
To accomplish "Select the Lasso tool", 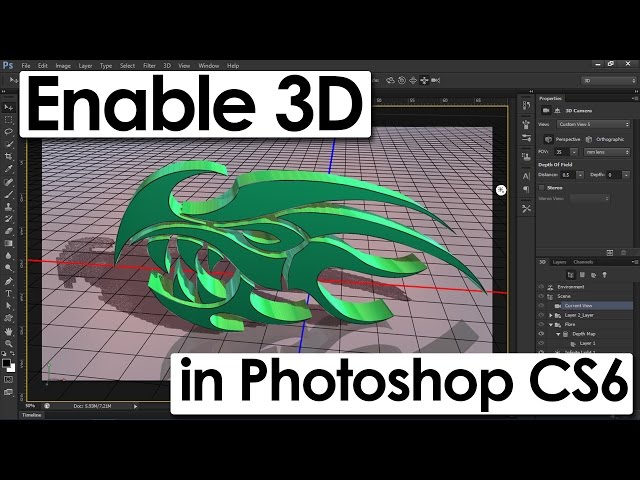I will click(x=9, y=132).
